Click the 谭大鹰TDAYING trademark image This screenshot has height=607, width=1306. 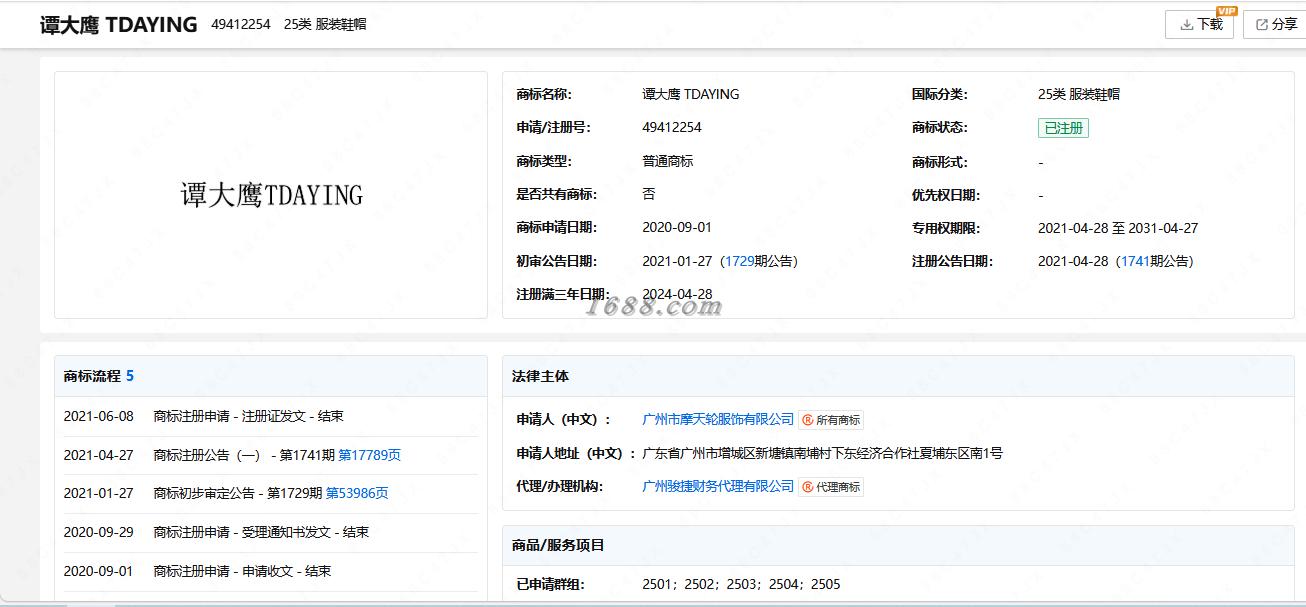(x=271, y=195)
